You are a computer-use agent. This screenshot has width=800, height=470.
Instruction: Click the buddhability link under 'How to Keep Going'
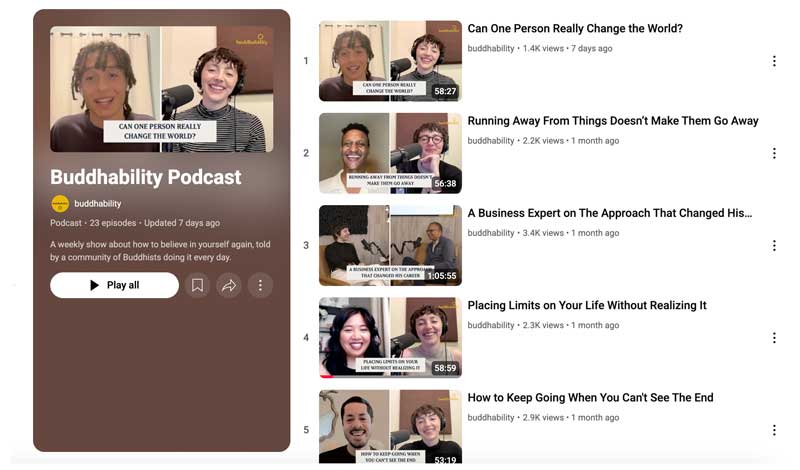pos(491,417)
